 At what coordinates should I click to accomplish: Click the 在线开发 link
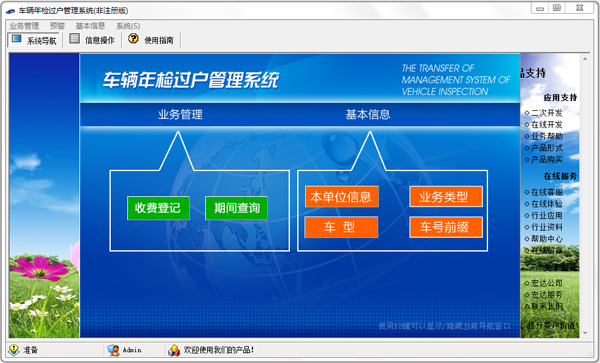pyautogui.click(x=546, y=125)
